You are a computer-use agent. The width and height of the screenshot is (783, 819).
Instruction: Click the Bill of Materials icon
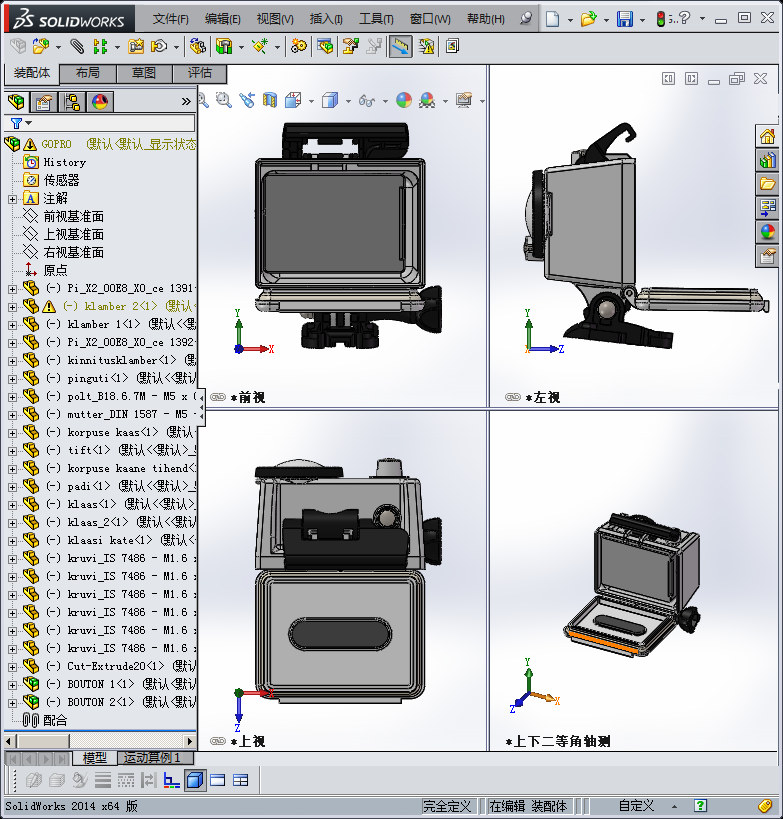click(325, 46)
